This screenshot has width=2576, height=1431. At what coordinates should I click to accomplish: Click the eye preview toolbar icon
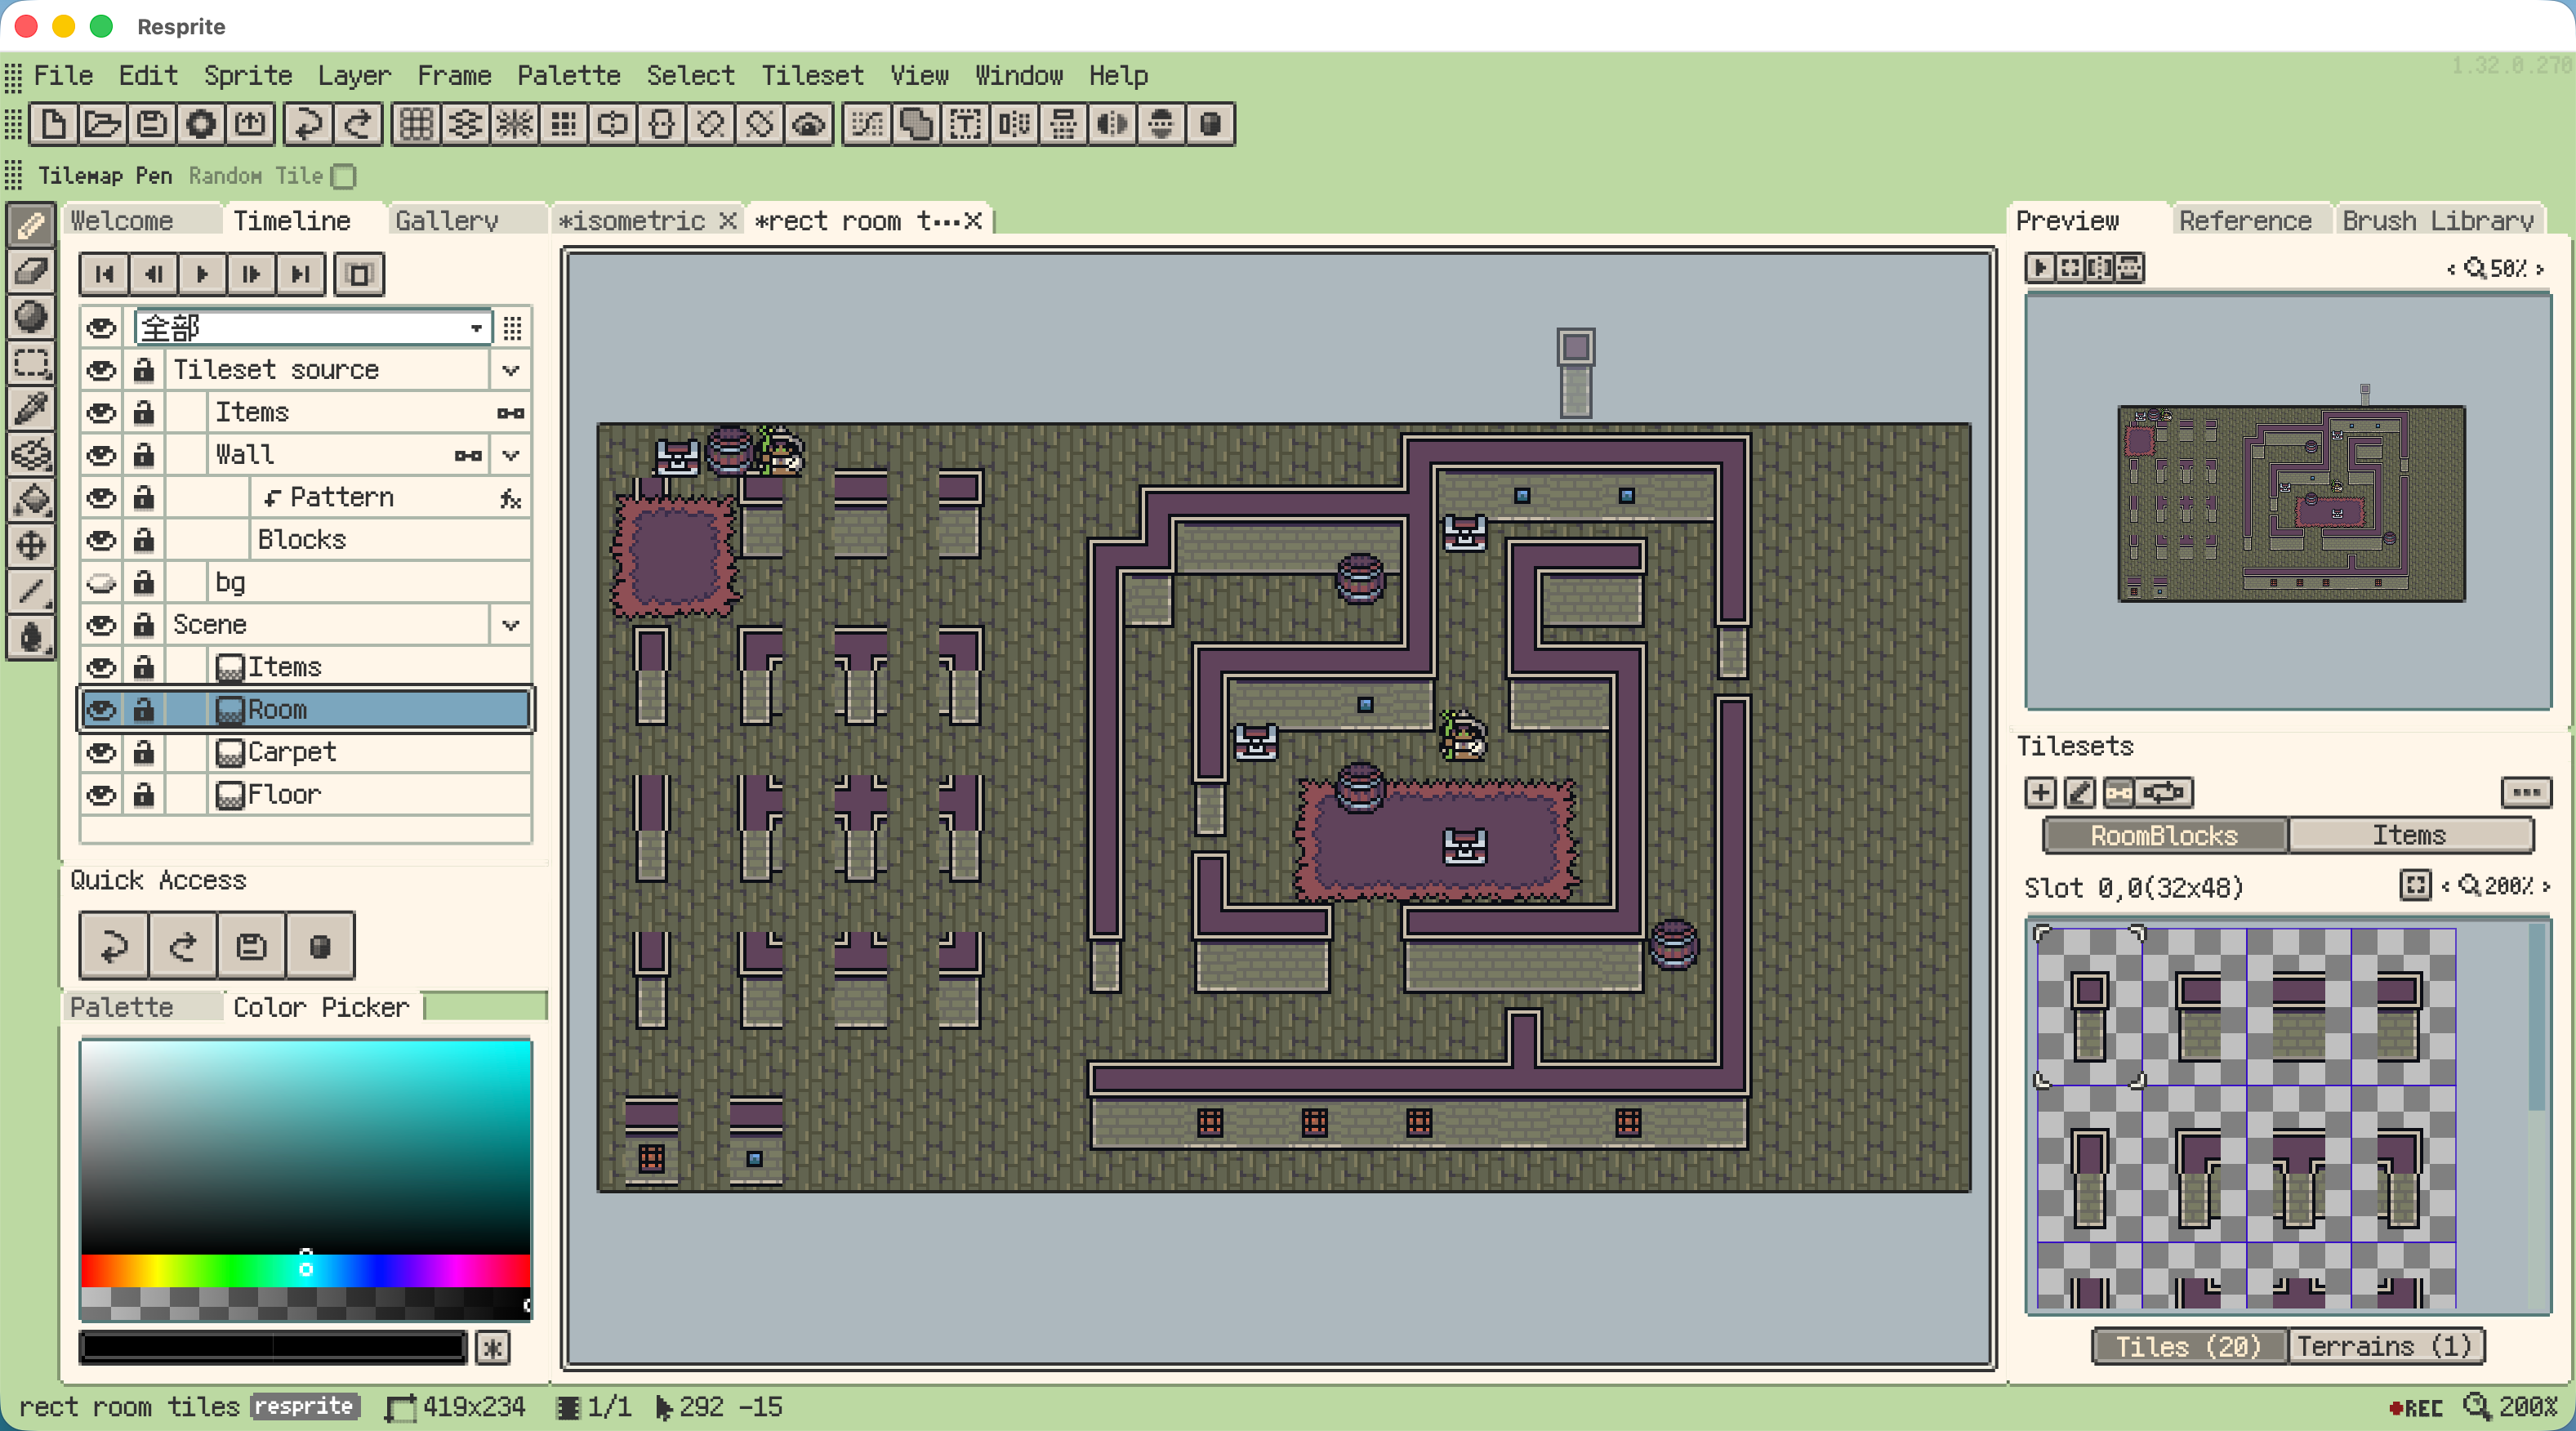tap(808, 125)
